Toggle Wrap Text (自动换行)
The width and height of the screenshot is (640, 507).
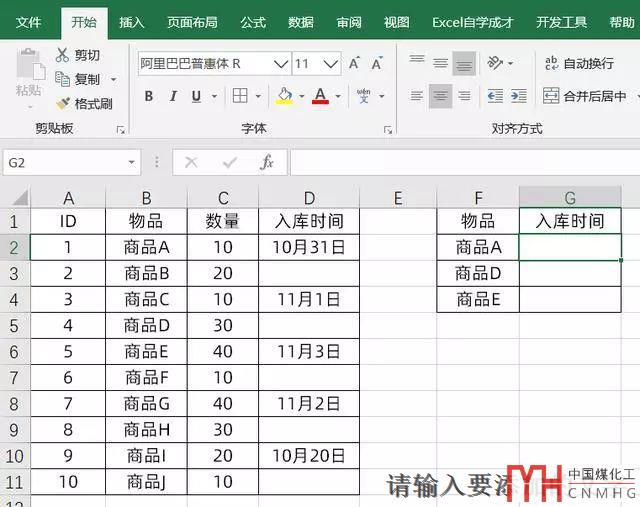click(579, 63)
